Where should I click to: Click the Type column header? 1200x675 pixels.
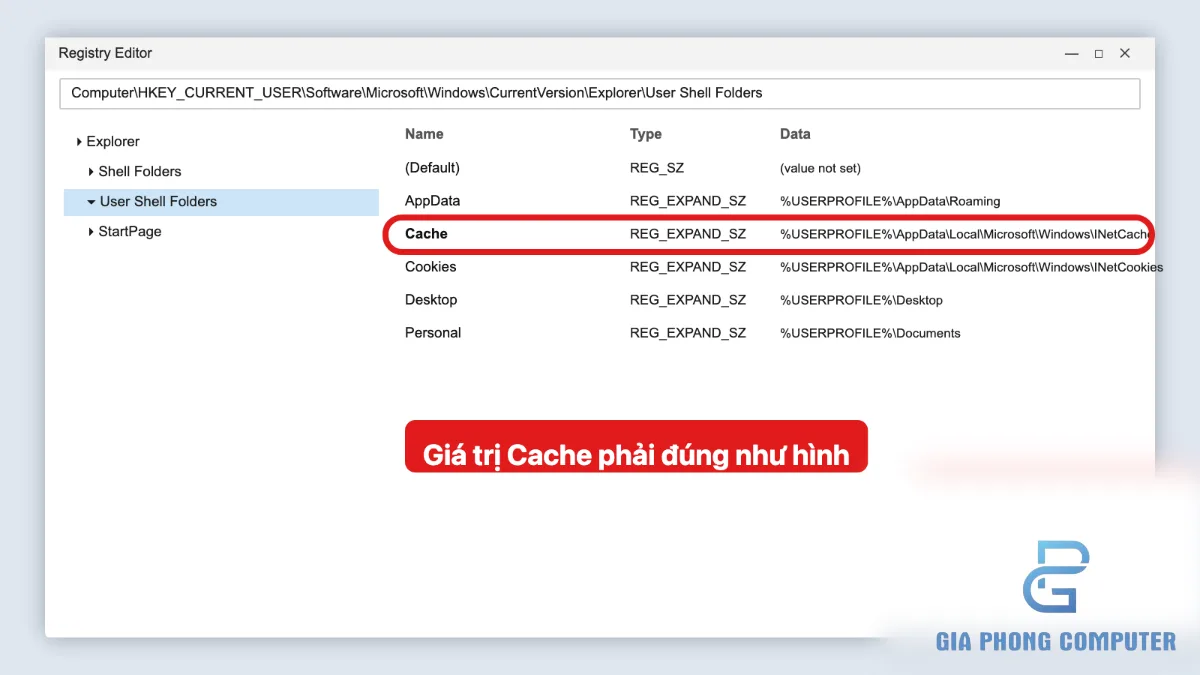[x=646, y=134]
